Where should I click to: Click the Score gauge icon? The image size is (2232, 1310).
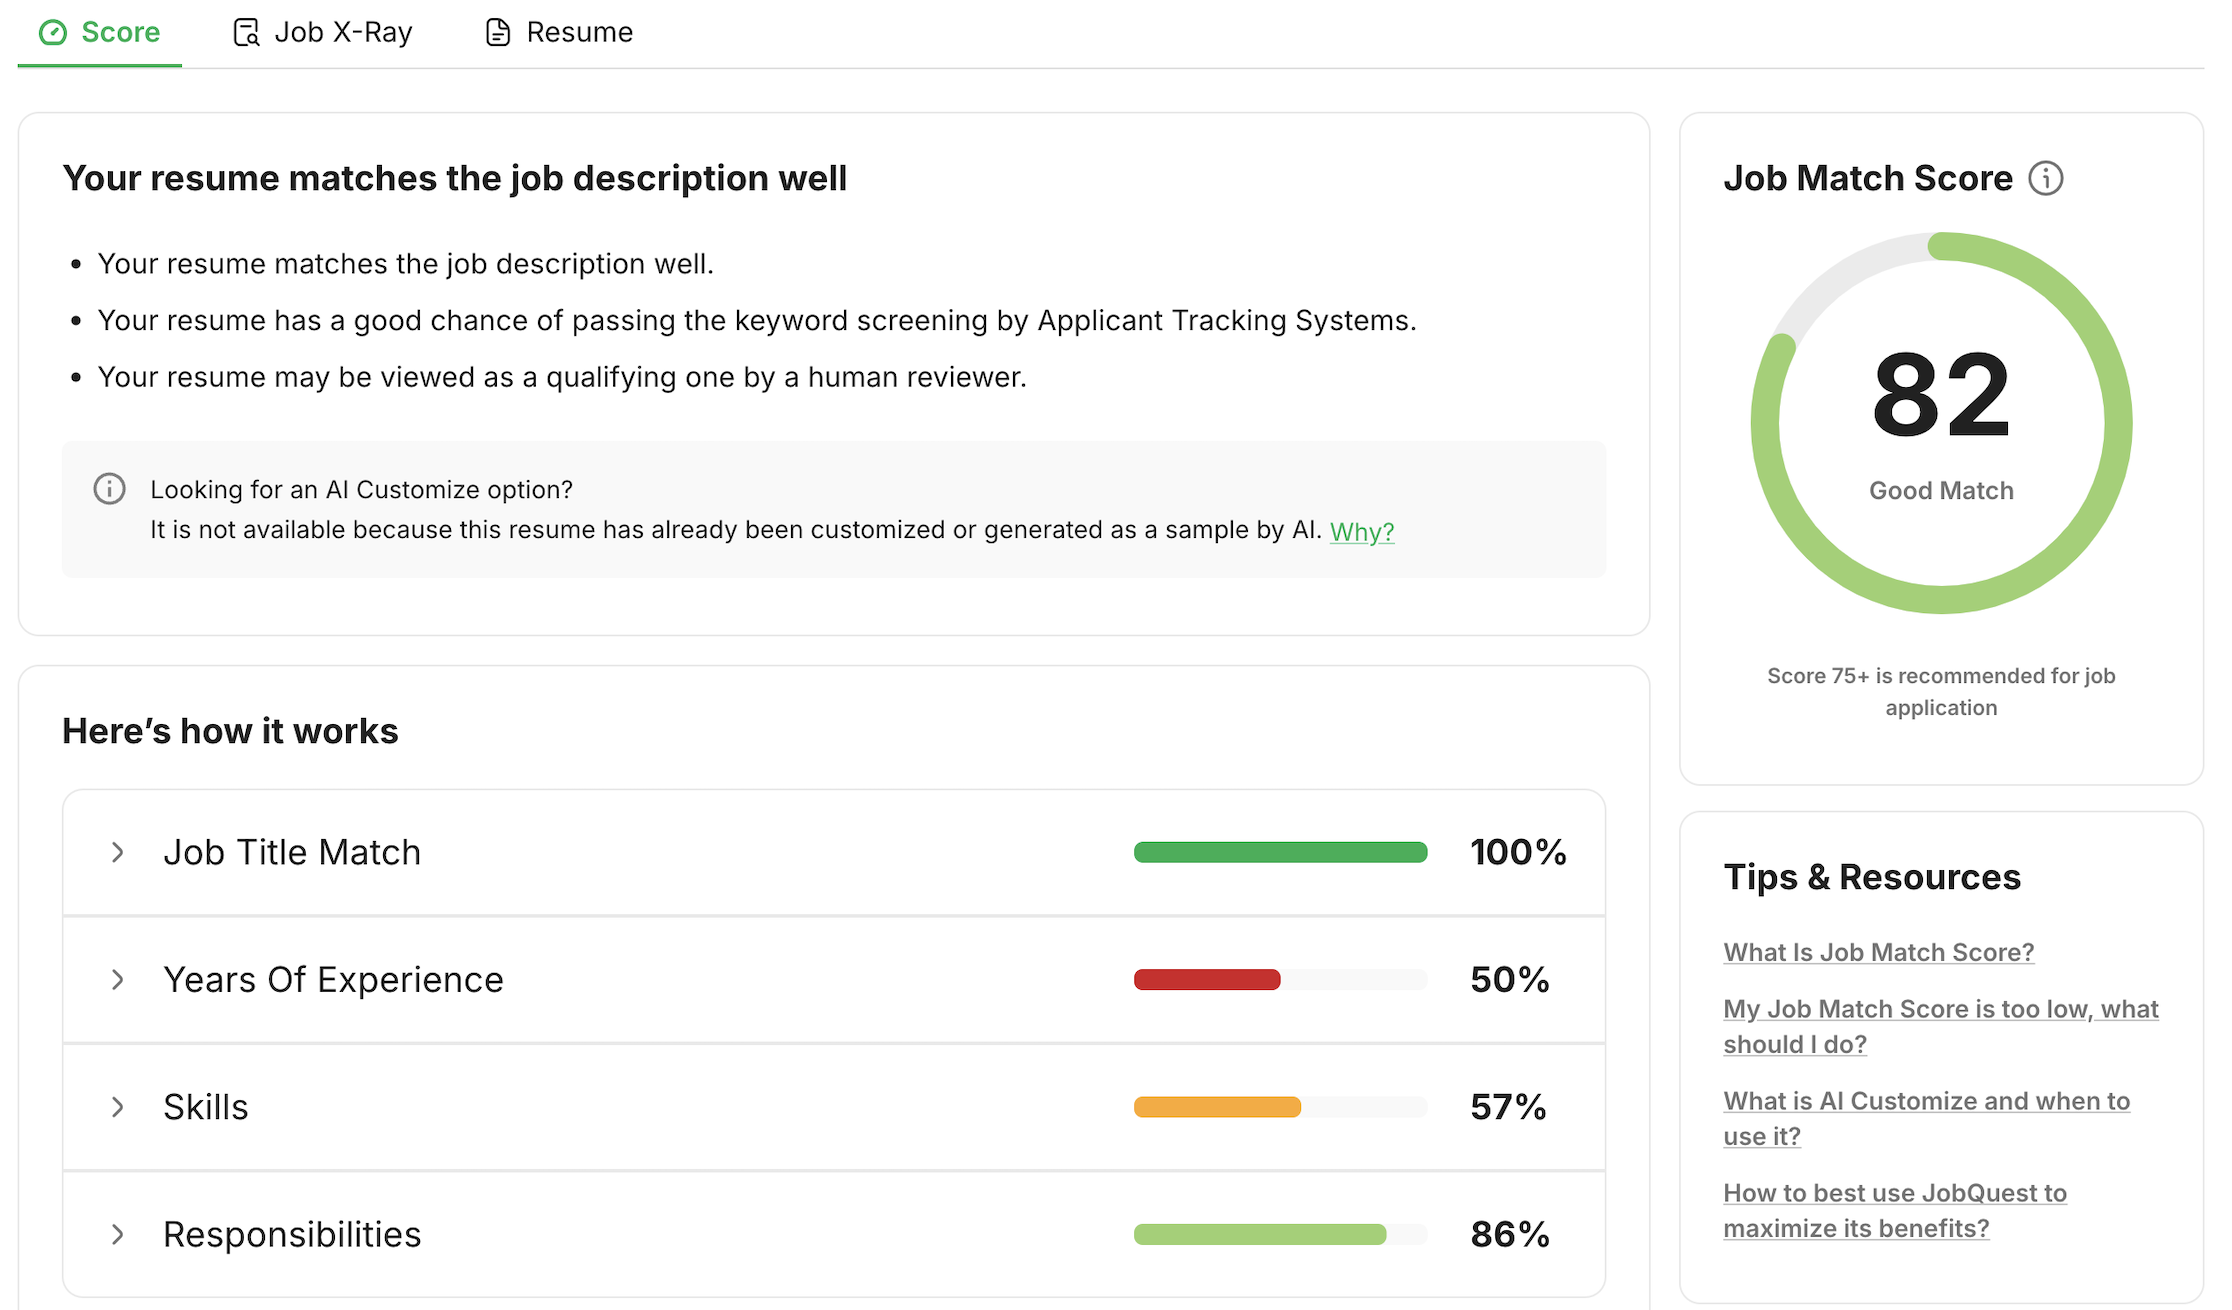tap(53, 33)
